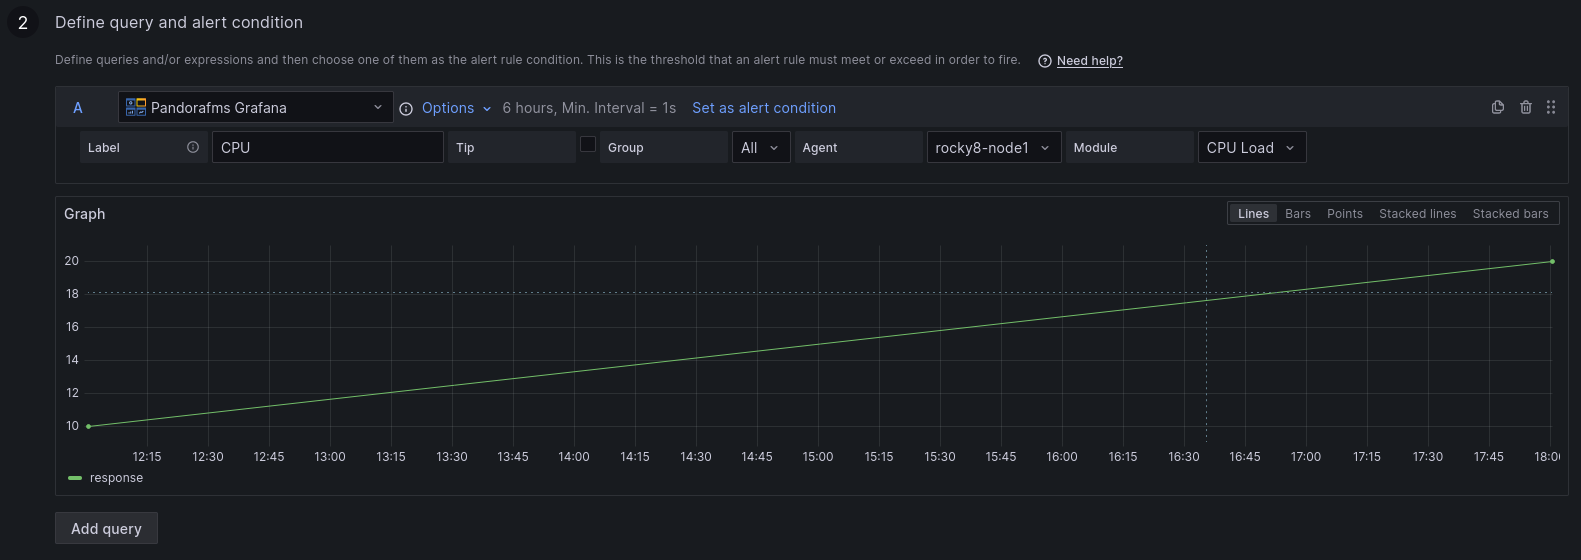Click the drag handle for query A
Image resolution: width=1581 pixels, height=560 pixels.
pos(1551,107)
